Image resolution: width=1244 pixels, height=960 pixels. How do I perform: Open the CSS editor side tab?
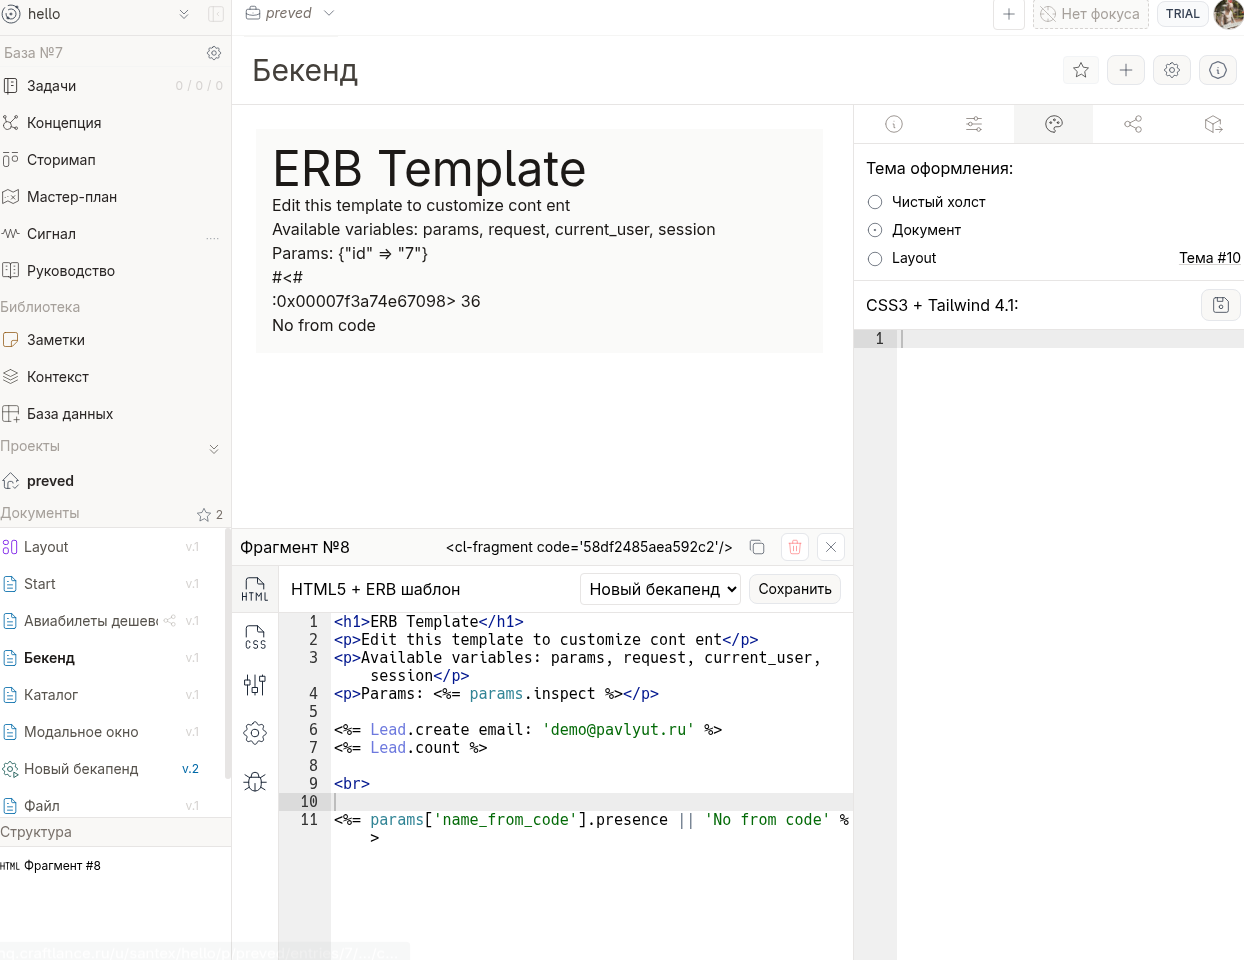click(x=255, y=637)
